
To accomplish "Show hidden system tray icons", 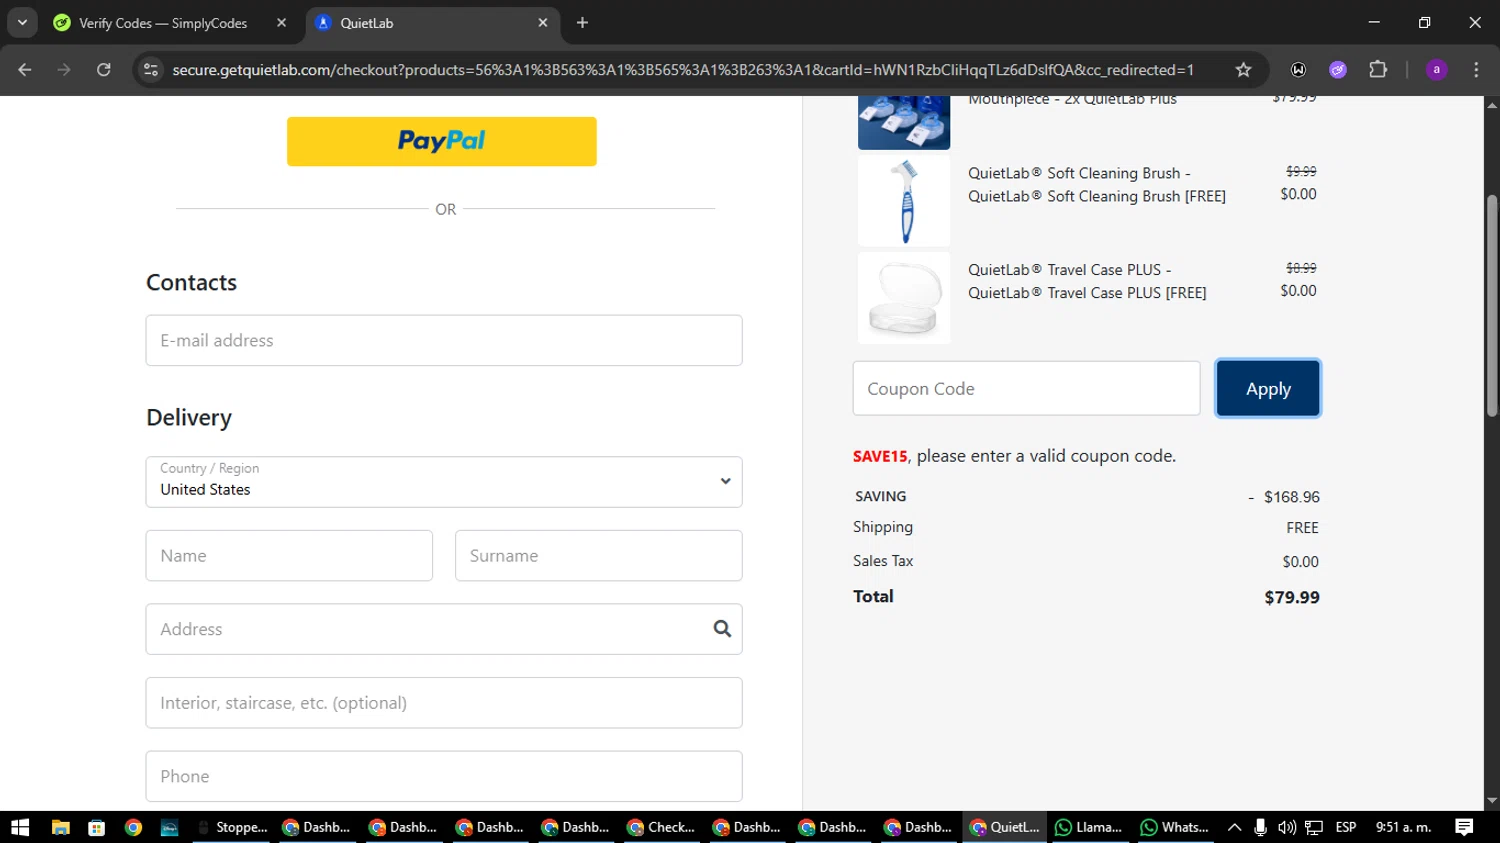I will coord(1234,827).
